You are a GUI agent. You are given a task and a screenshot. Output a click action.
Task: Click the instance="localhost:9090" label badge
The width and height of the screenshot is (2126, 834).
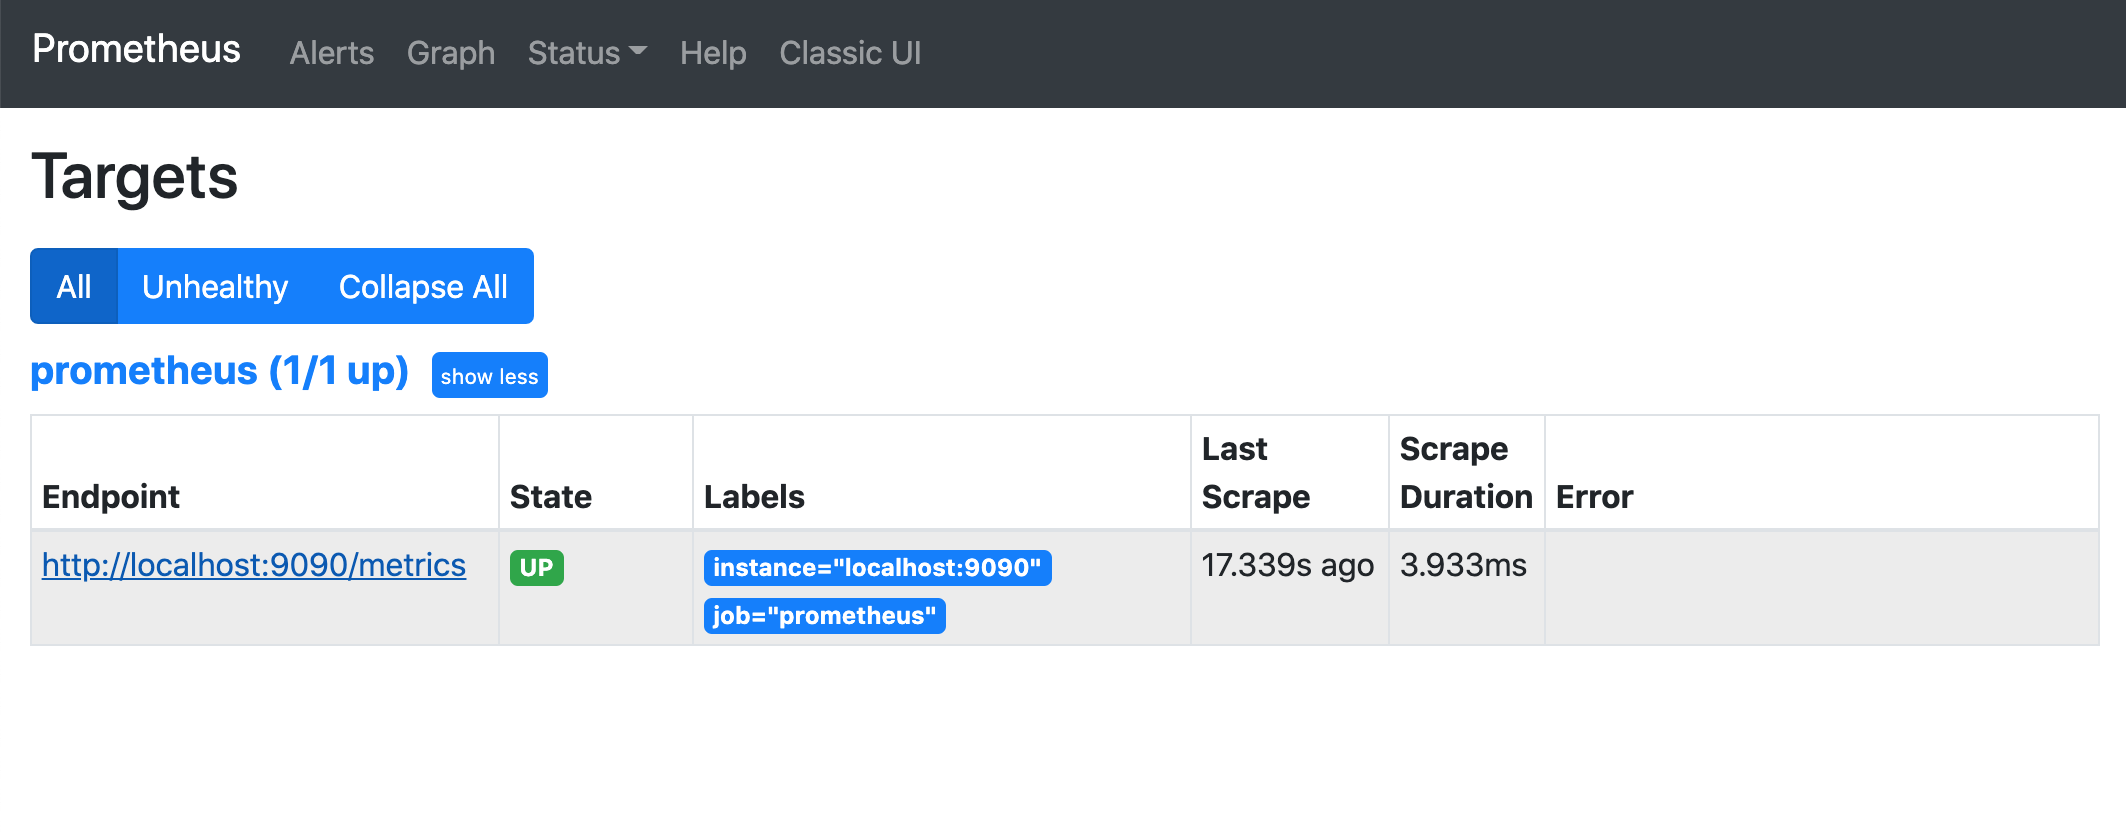(x=877, y=568)
